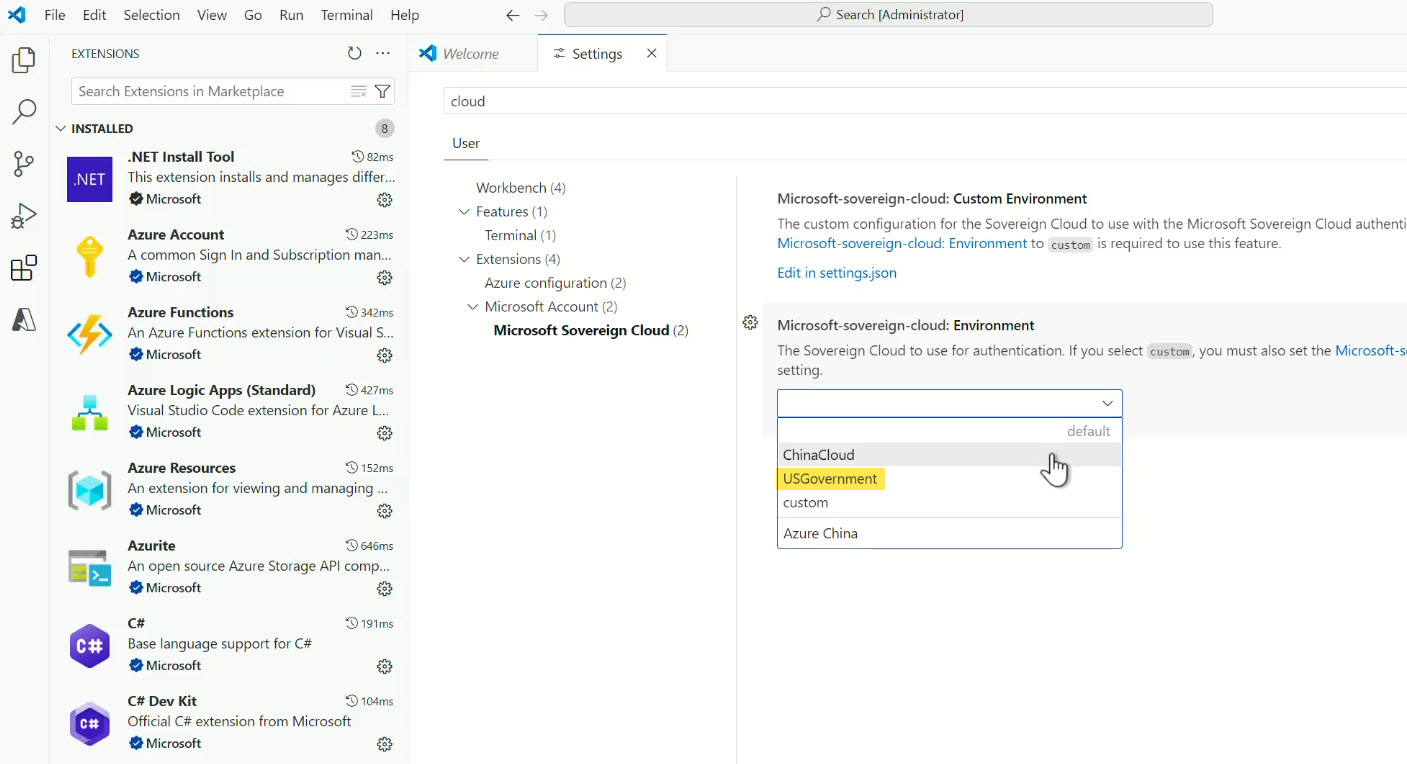1407x764 pixels.
Task: Open the Go menu
Action: point(253,15)
